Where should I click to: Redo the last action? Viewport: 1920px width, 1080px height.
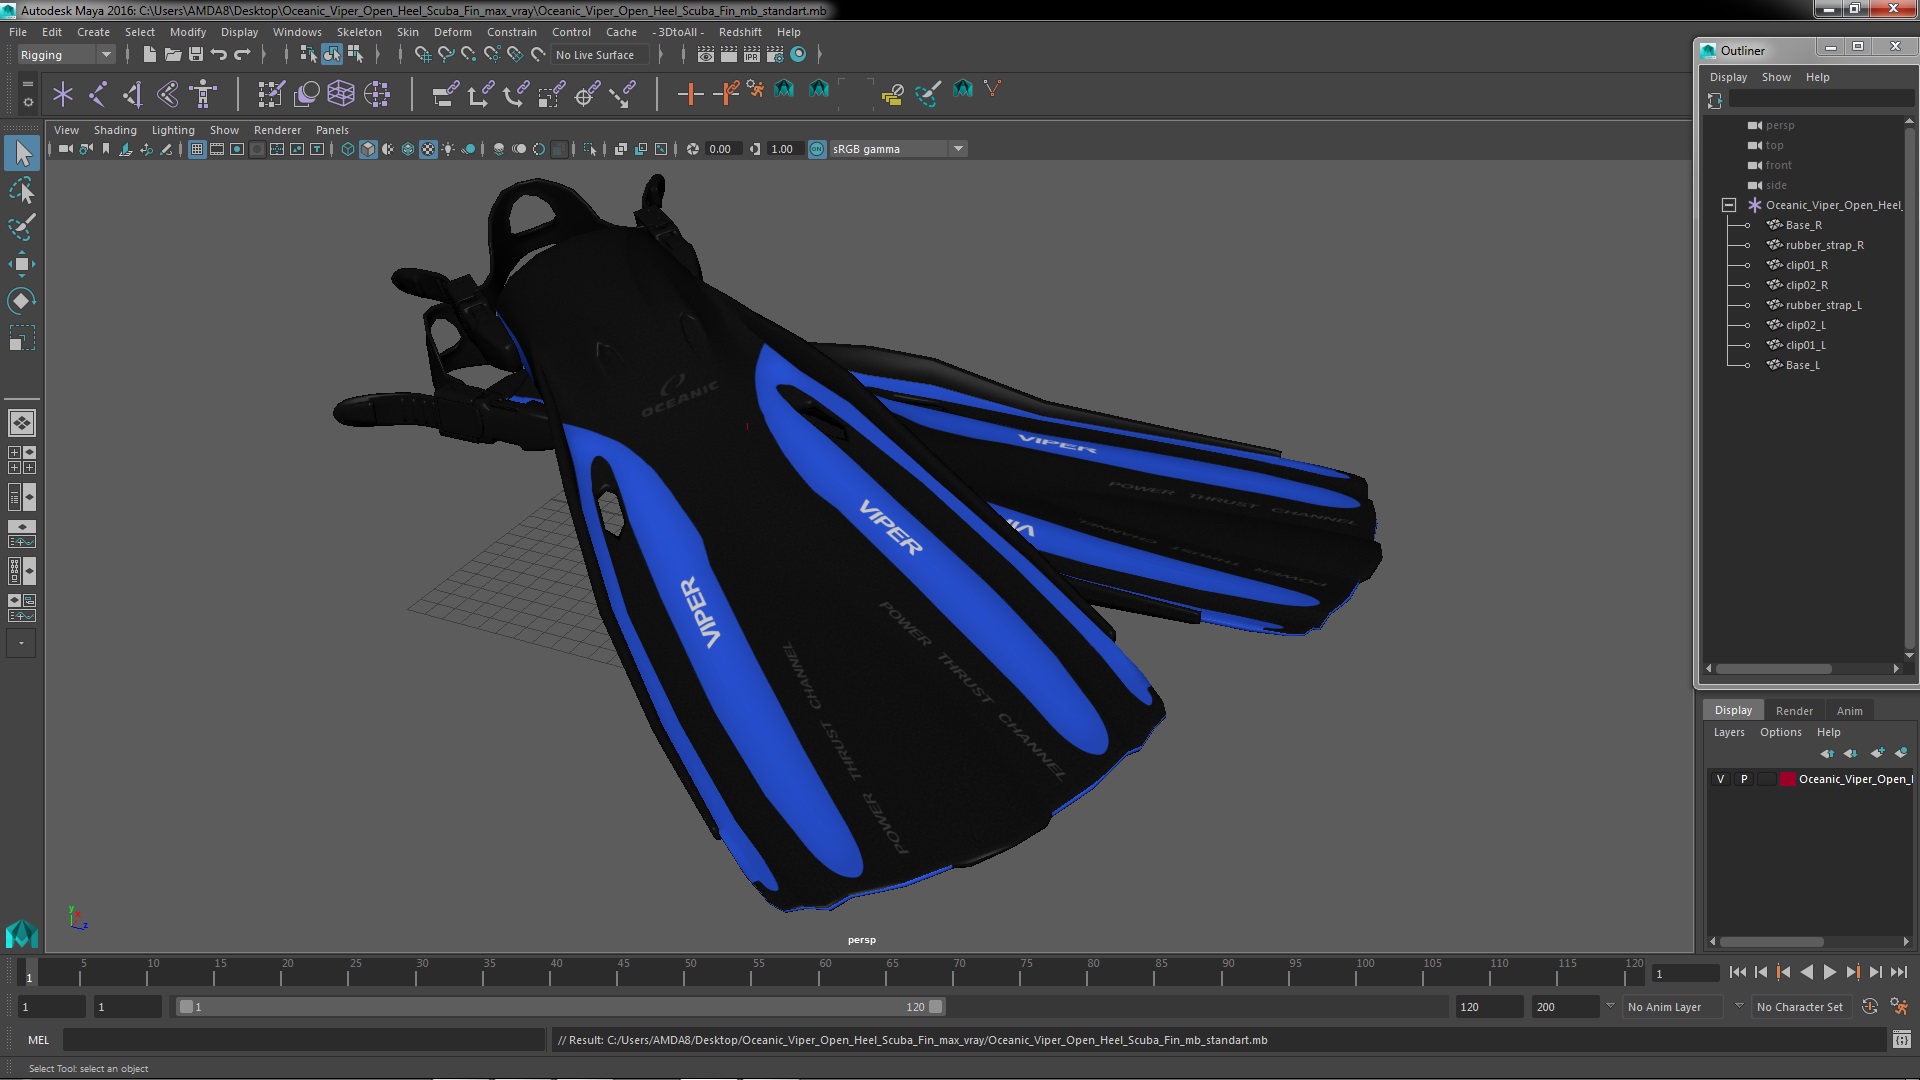[242, 54]
